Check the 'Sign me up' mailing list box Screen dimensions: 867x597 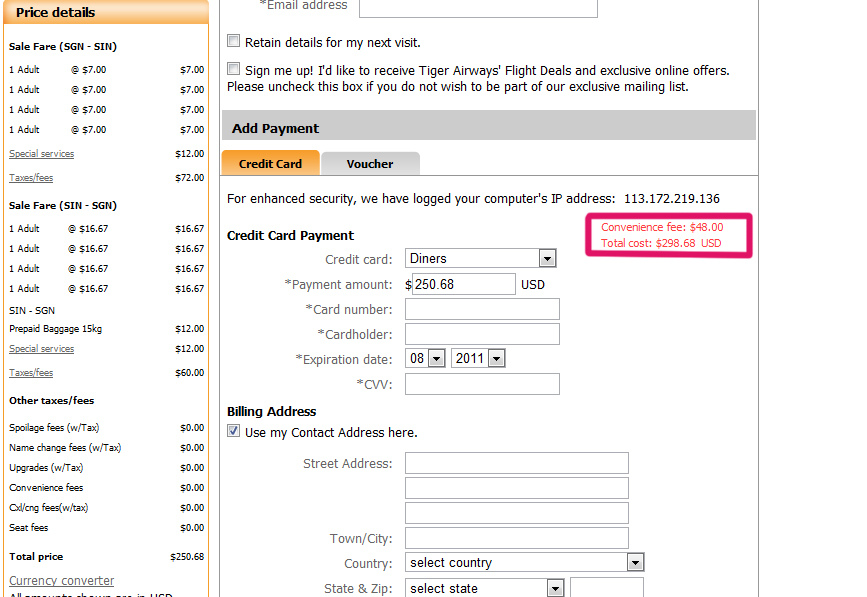point(234,69)
